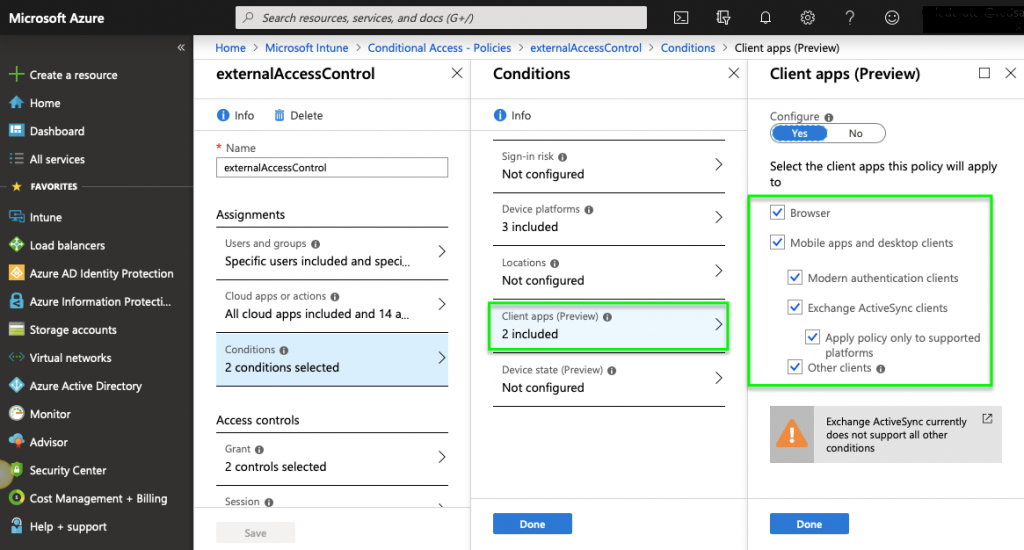This screenshot has width=1024, height=550.
Task: Go to externalAccessControl breadcrumb
Action: [586, 48]
